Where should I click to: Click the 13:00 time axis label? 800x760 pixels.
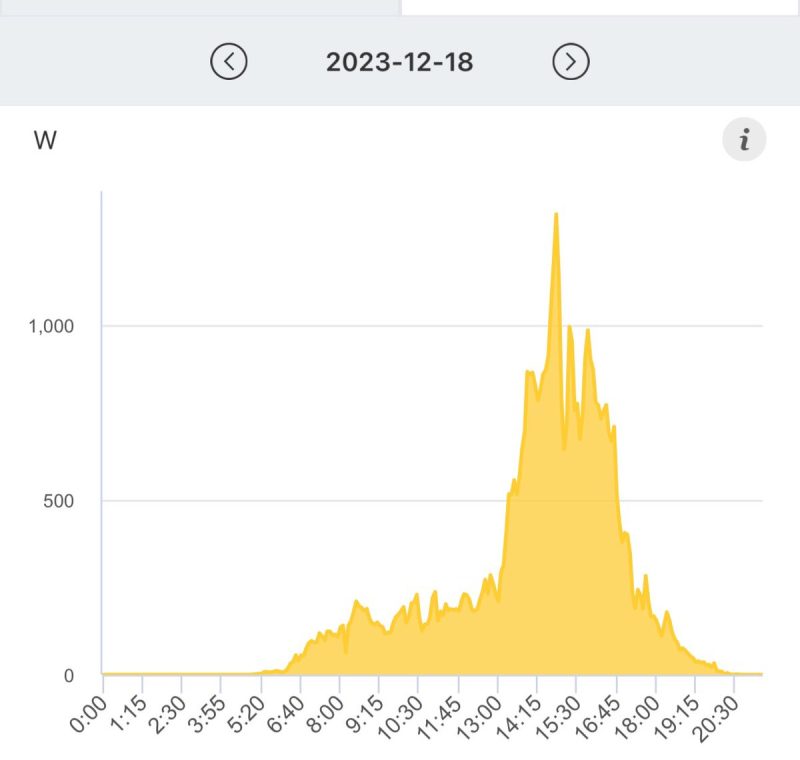[480, 716]
